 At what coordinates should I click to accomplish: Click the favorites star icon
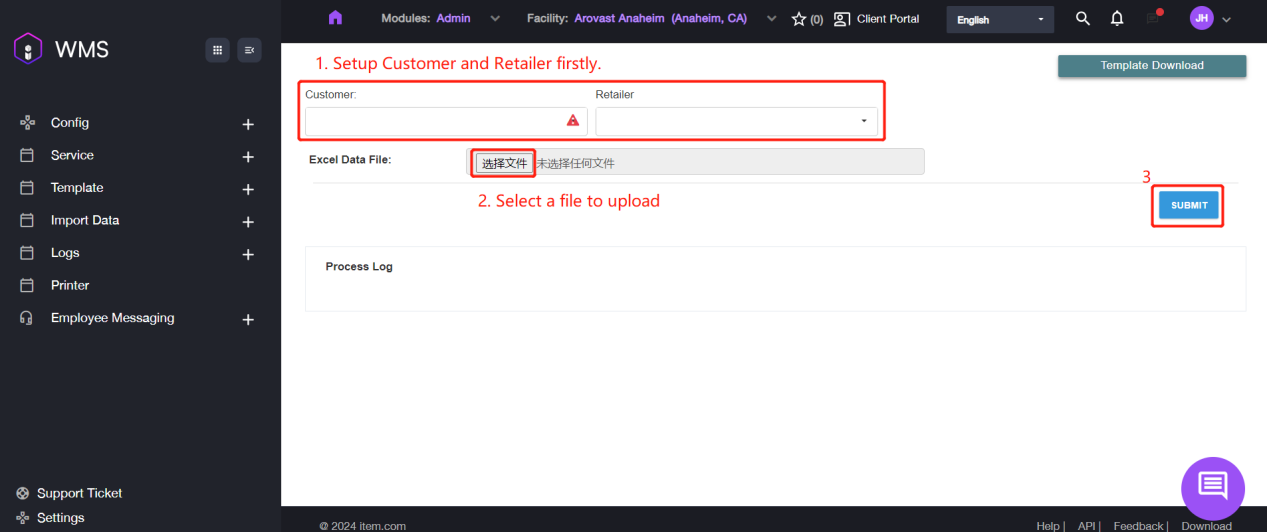(x=799, y=19)
